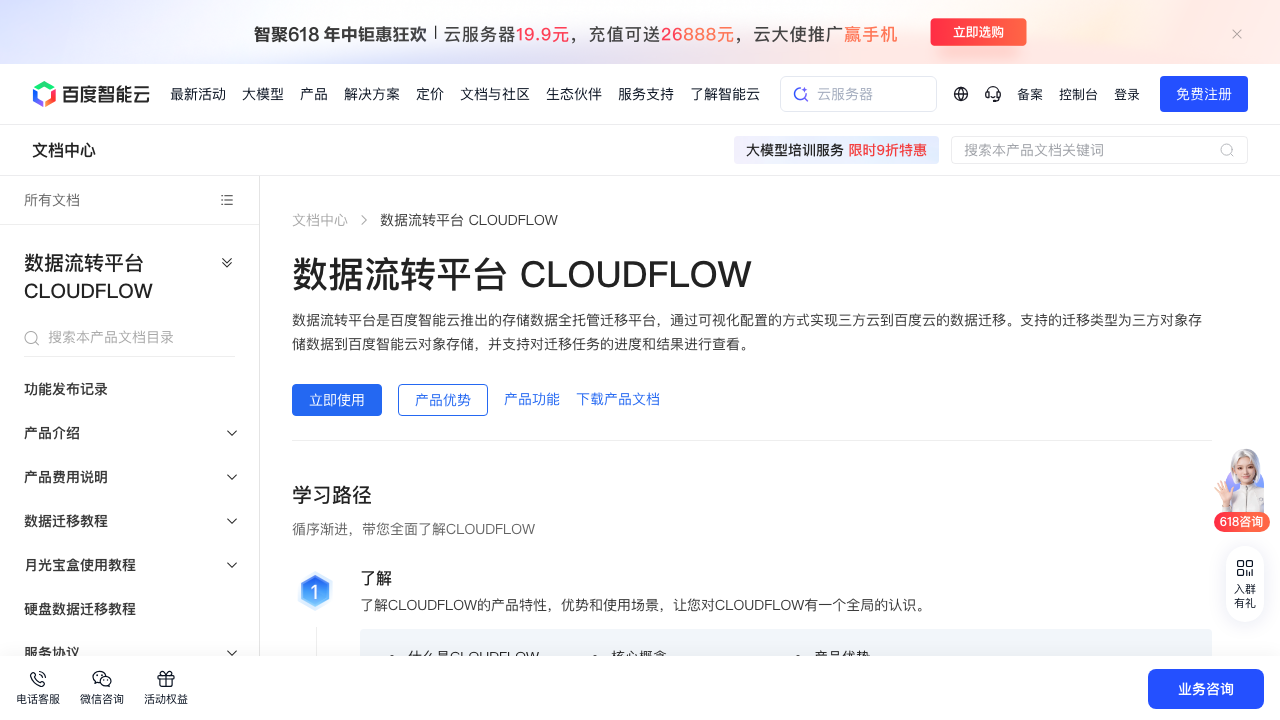The image size is (1280, 720).
Task: Click the 学习路径 heading
Action: [x=332, y=495]
